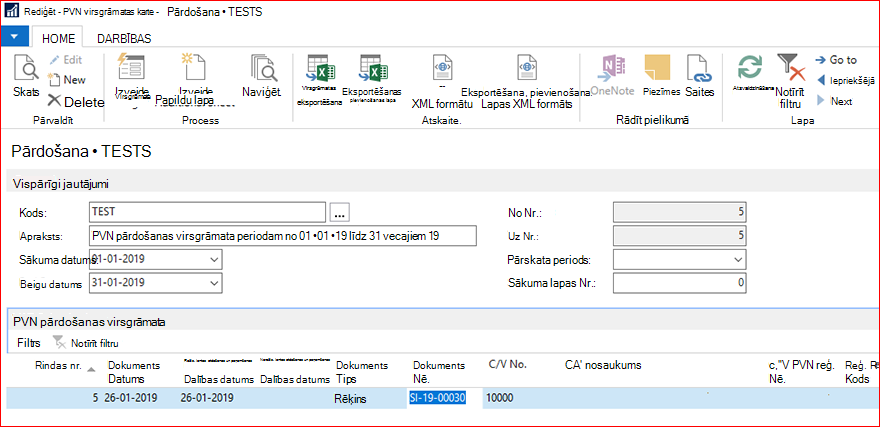Open the Pārskata periods dropdown
Screen dimensions: 880x427
(737, 260)
